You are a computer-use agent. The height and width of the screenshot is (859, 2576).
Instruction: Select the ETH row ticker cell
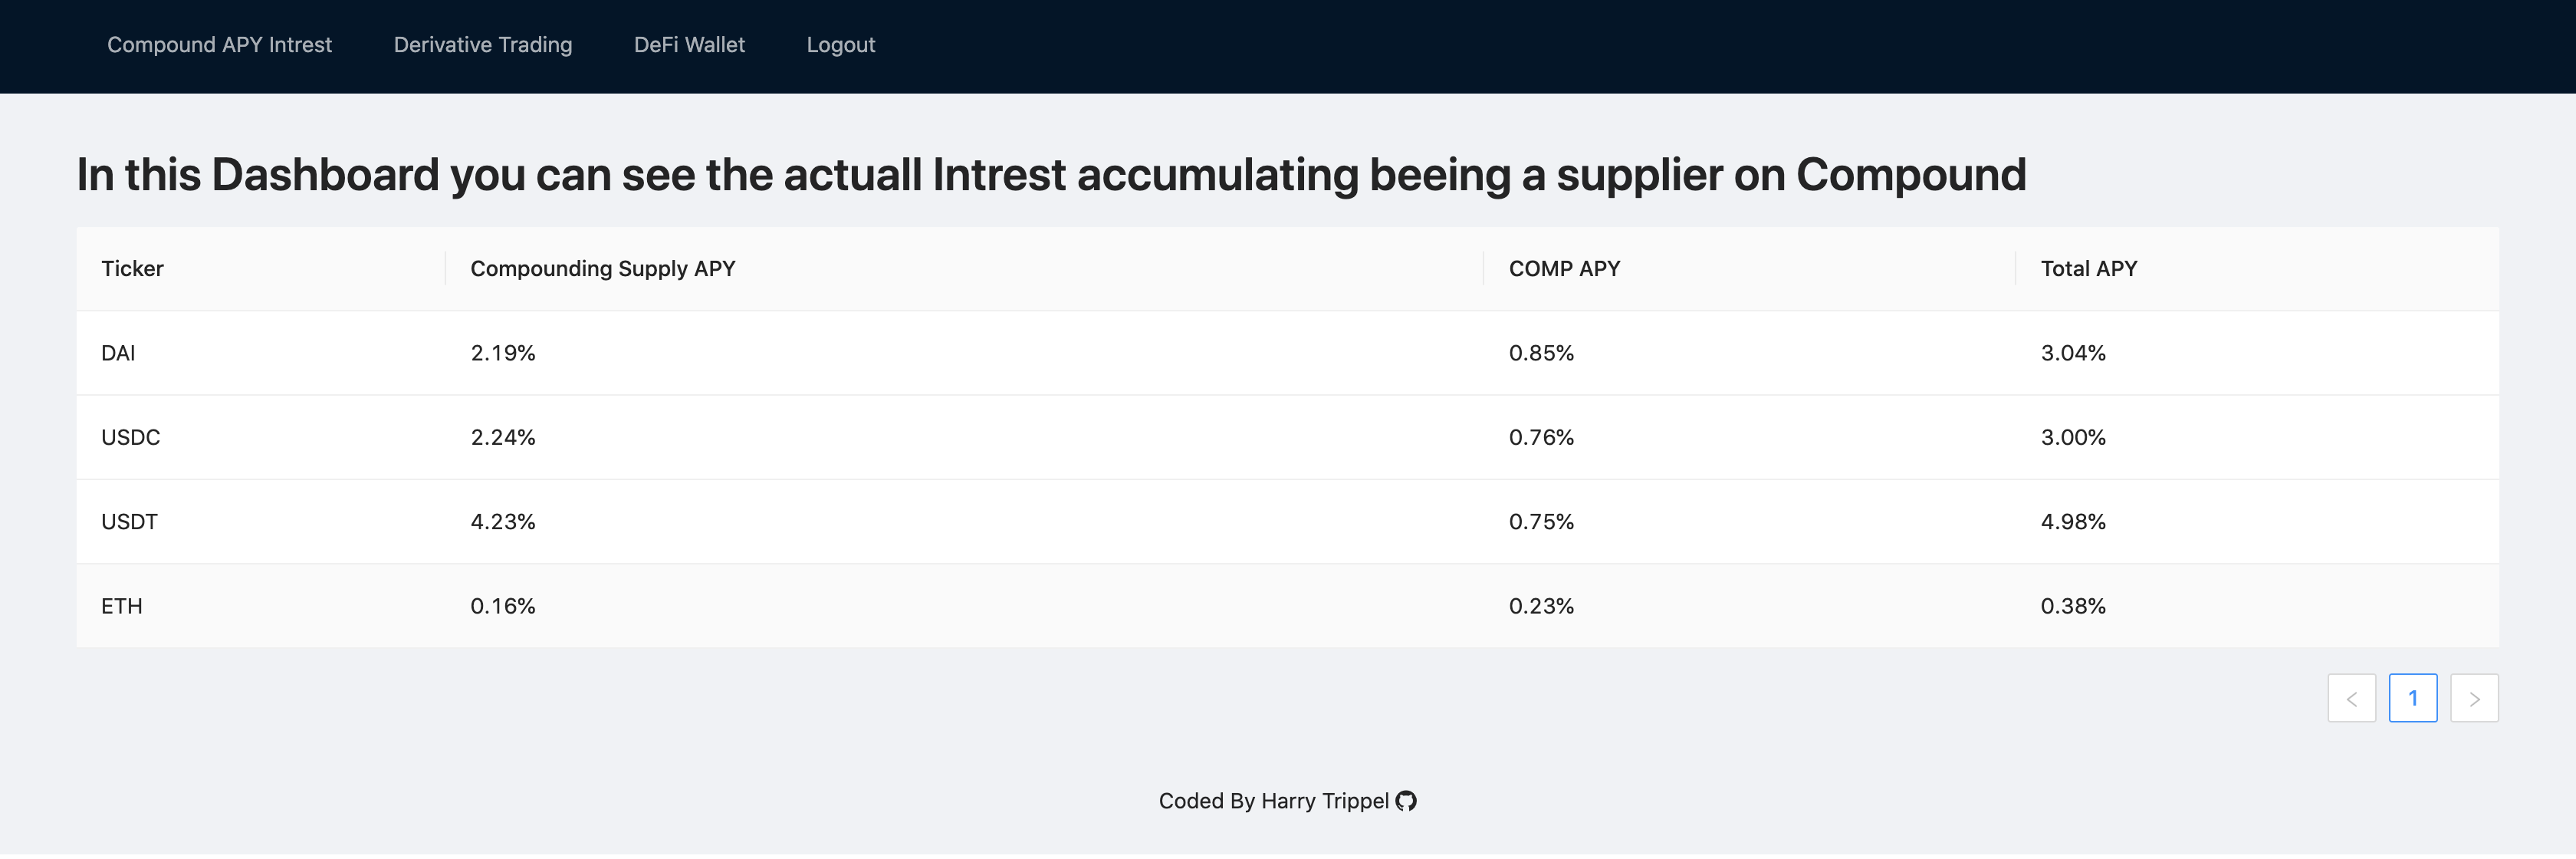coord(261,606)
